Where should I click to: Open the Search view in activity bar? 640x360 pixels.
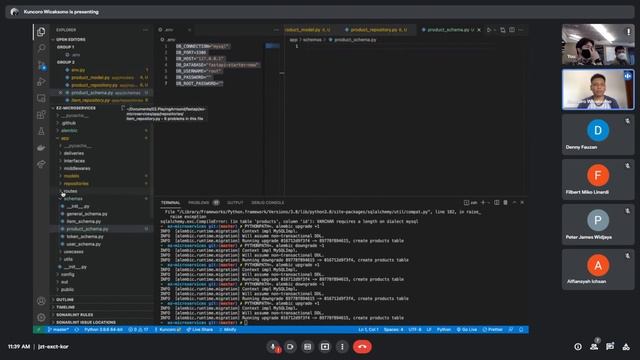tap(41, 48)
